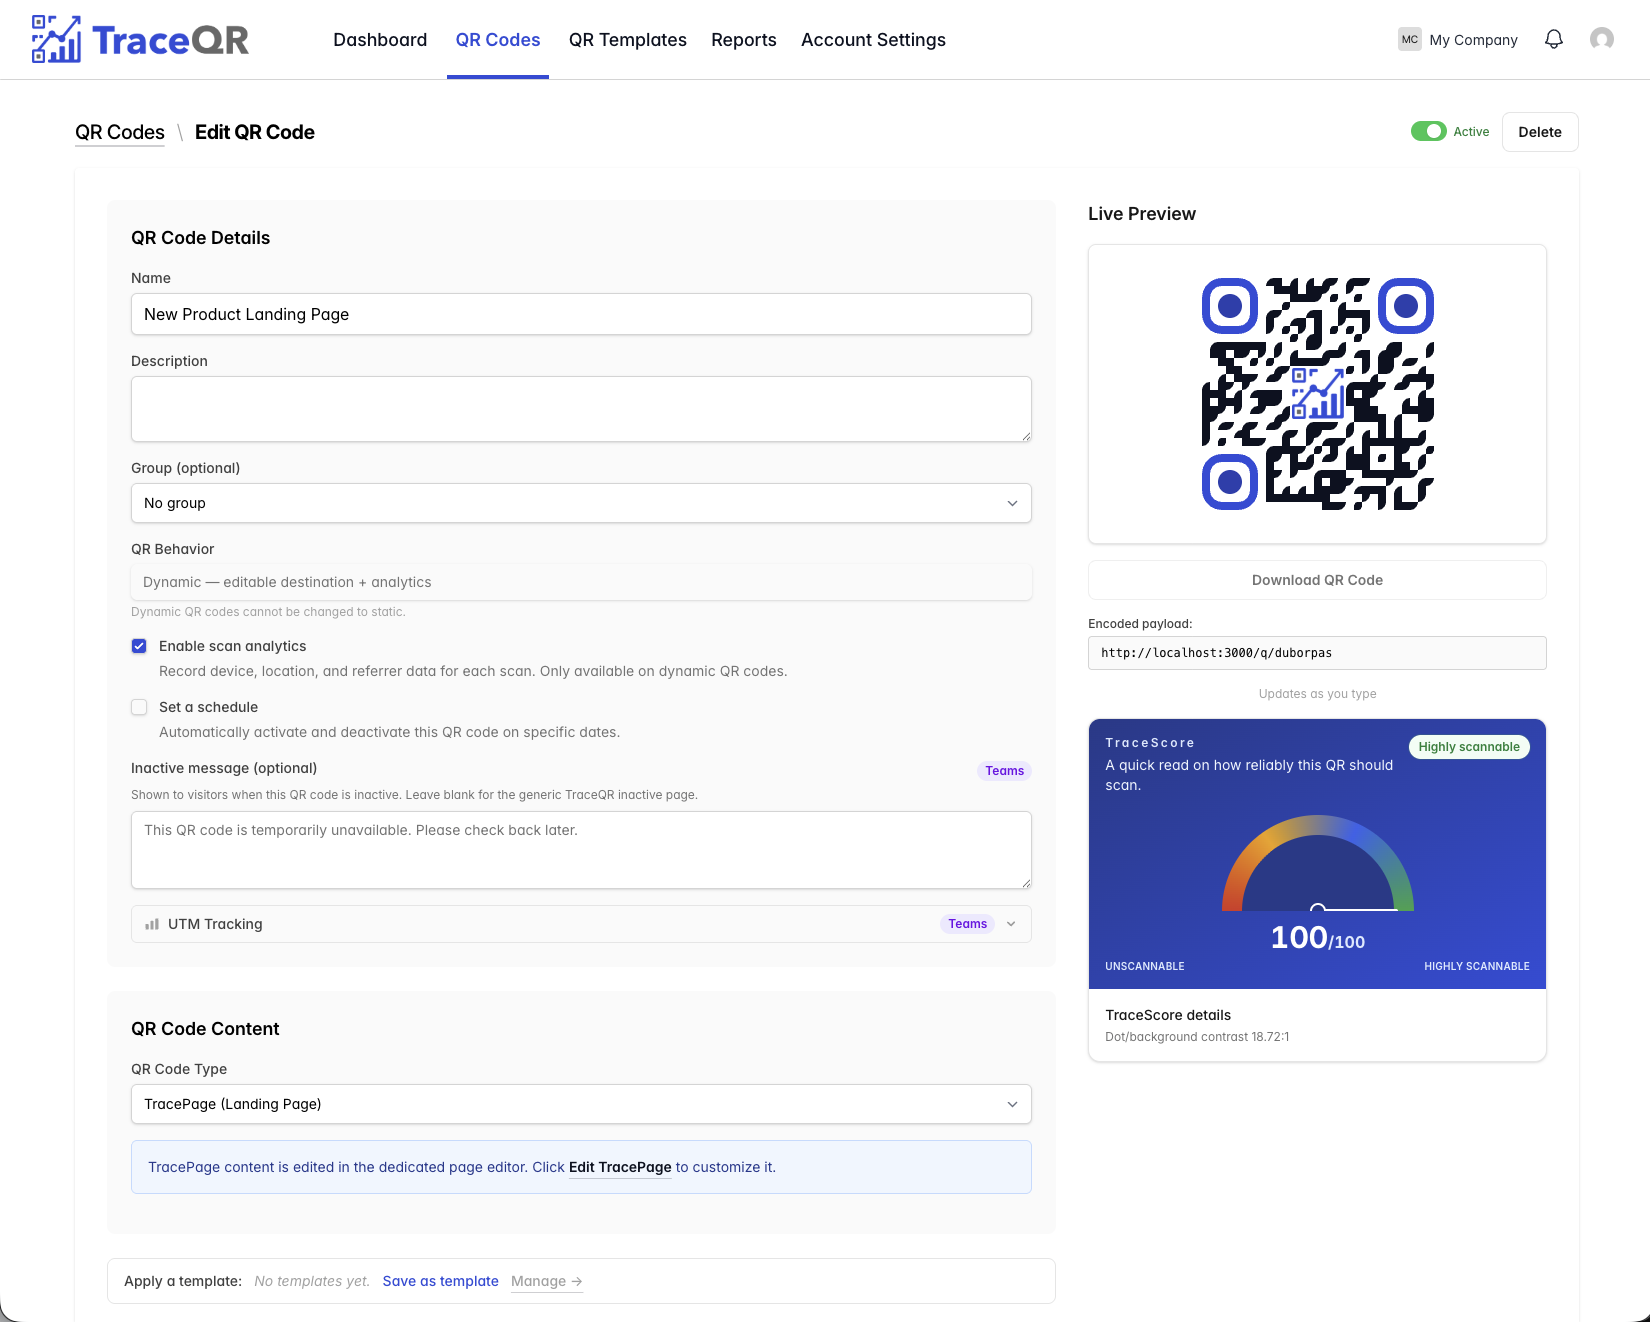Open Account Settings
Viewport: 1650px width, 1322px height.
(x=873, y=40)
